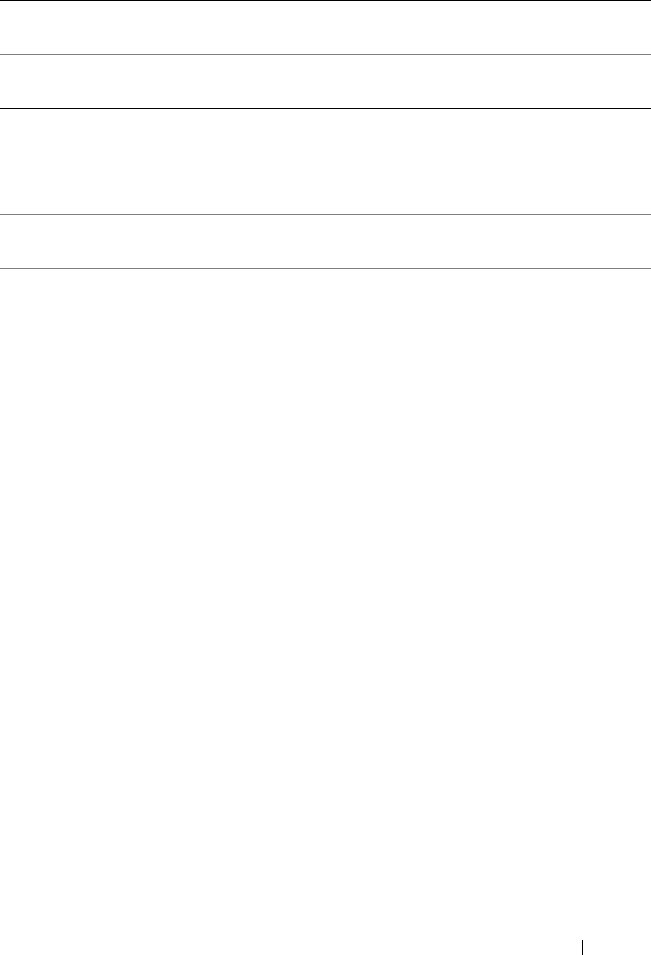Click the left end of the fourth row
The height and width of the screenshot is (955, 651).
[x=12, y=241]
